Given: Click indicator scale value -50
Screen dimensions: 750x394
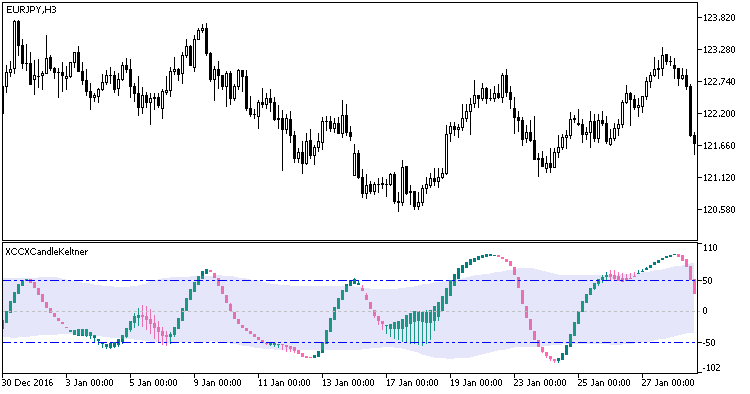Looking at the screenshot, I should (x=709, y=343).
